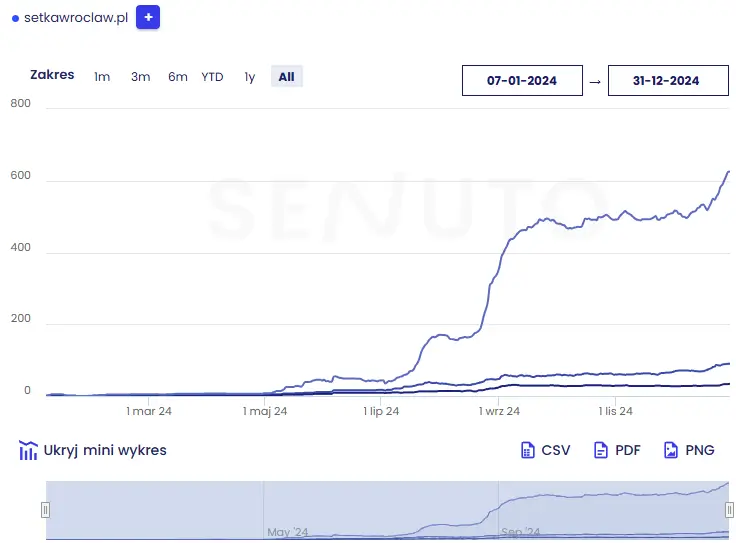736x543 pixels.
Task: Select the 3m range option
Action: pos(140,76)
